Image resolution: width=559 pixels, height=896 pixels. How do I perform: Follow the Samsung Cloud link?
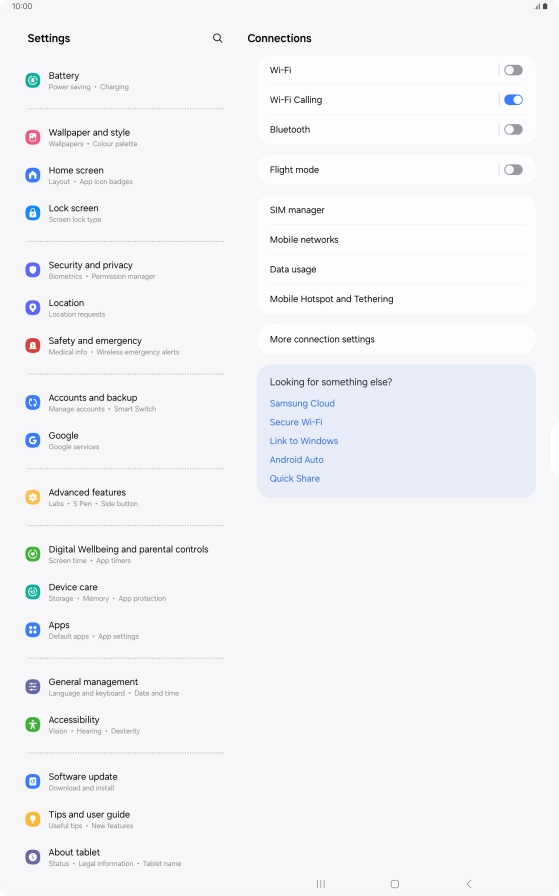[302, 403]
